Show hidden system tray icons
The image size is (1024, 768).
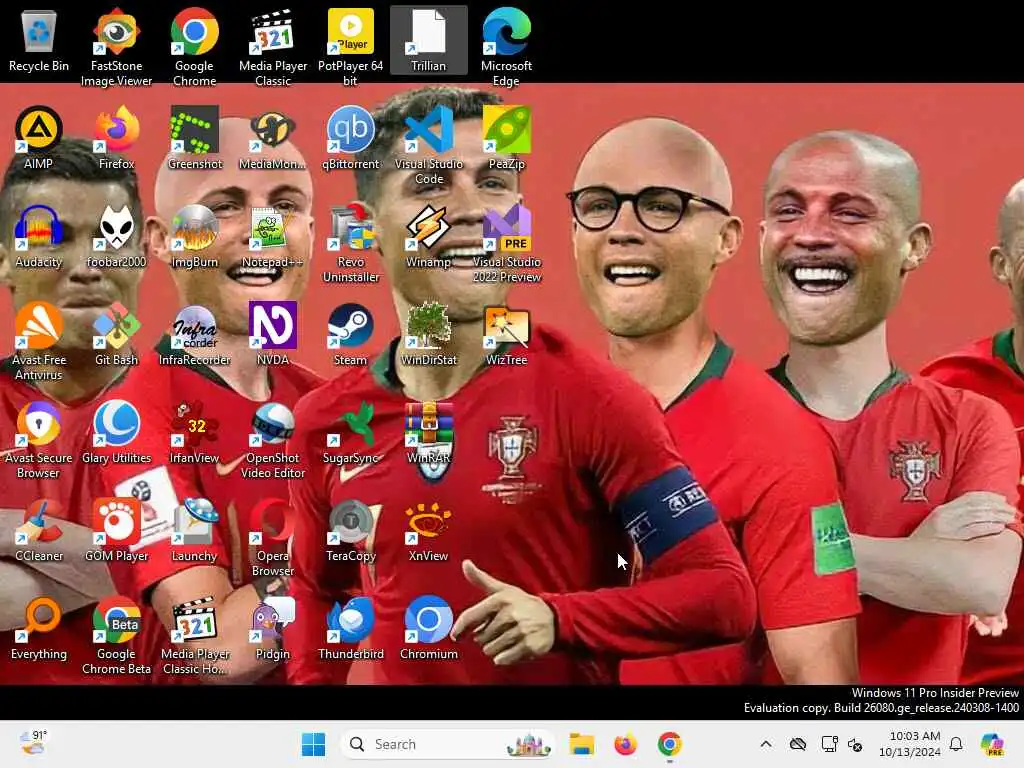pyautogui.click(x=766, y=744)
